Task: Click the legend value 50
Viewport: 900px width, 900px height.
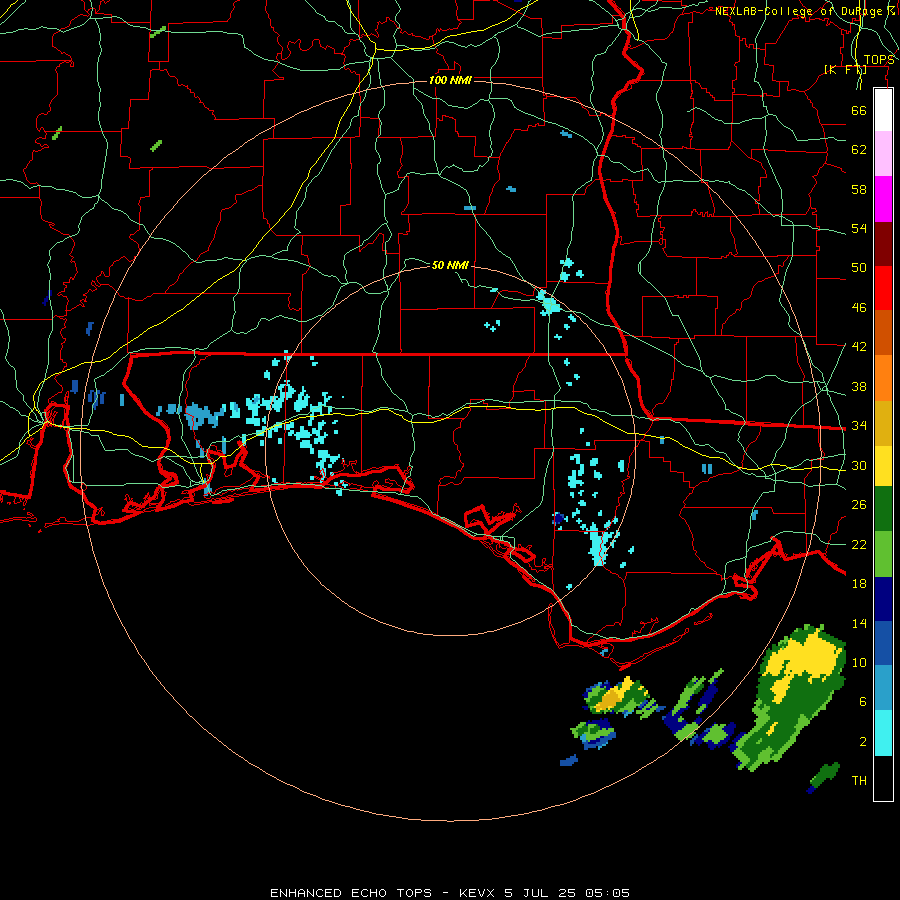Action: tap(859, 267)
